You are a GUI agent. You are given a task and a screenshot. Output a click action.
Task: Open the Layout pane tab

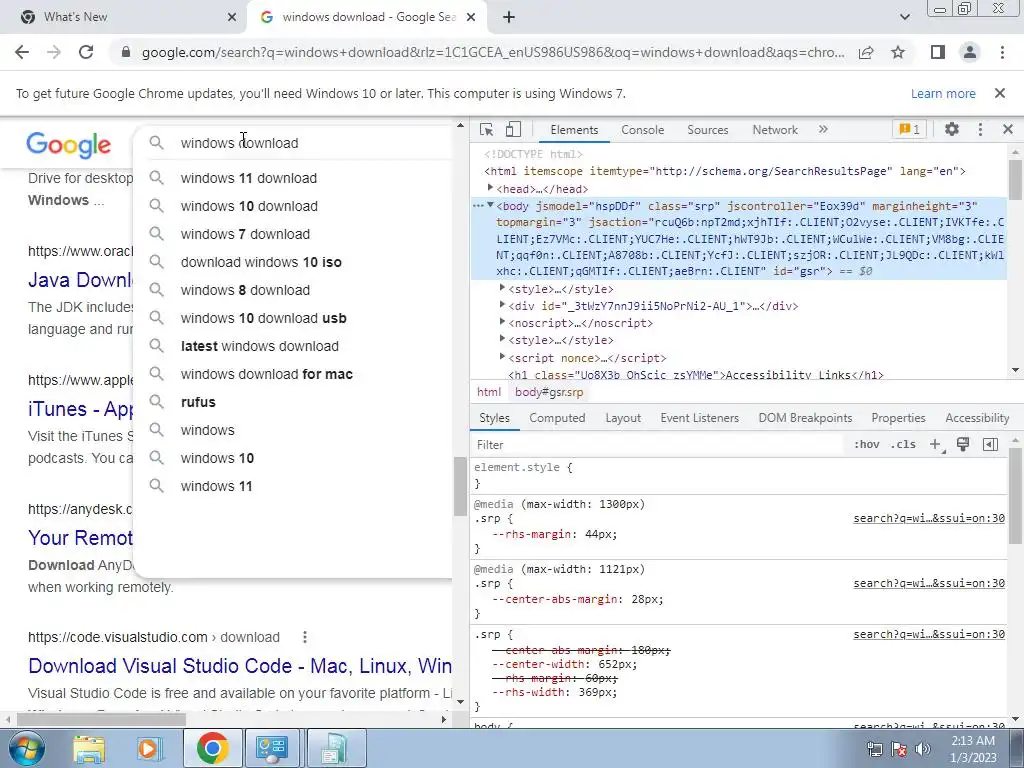623,418
